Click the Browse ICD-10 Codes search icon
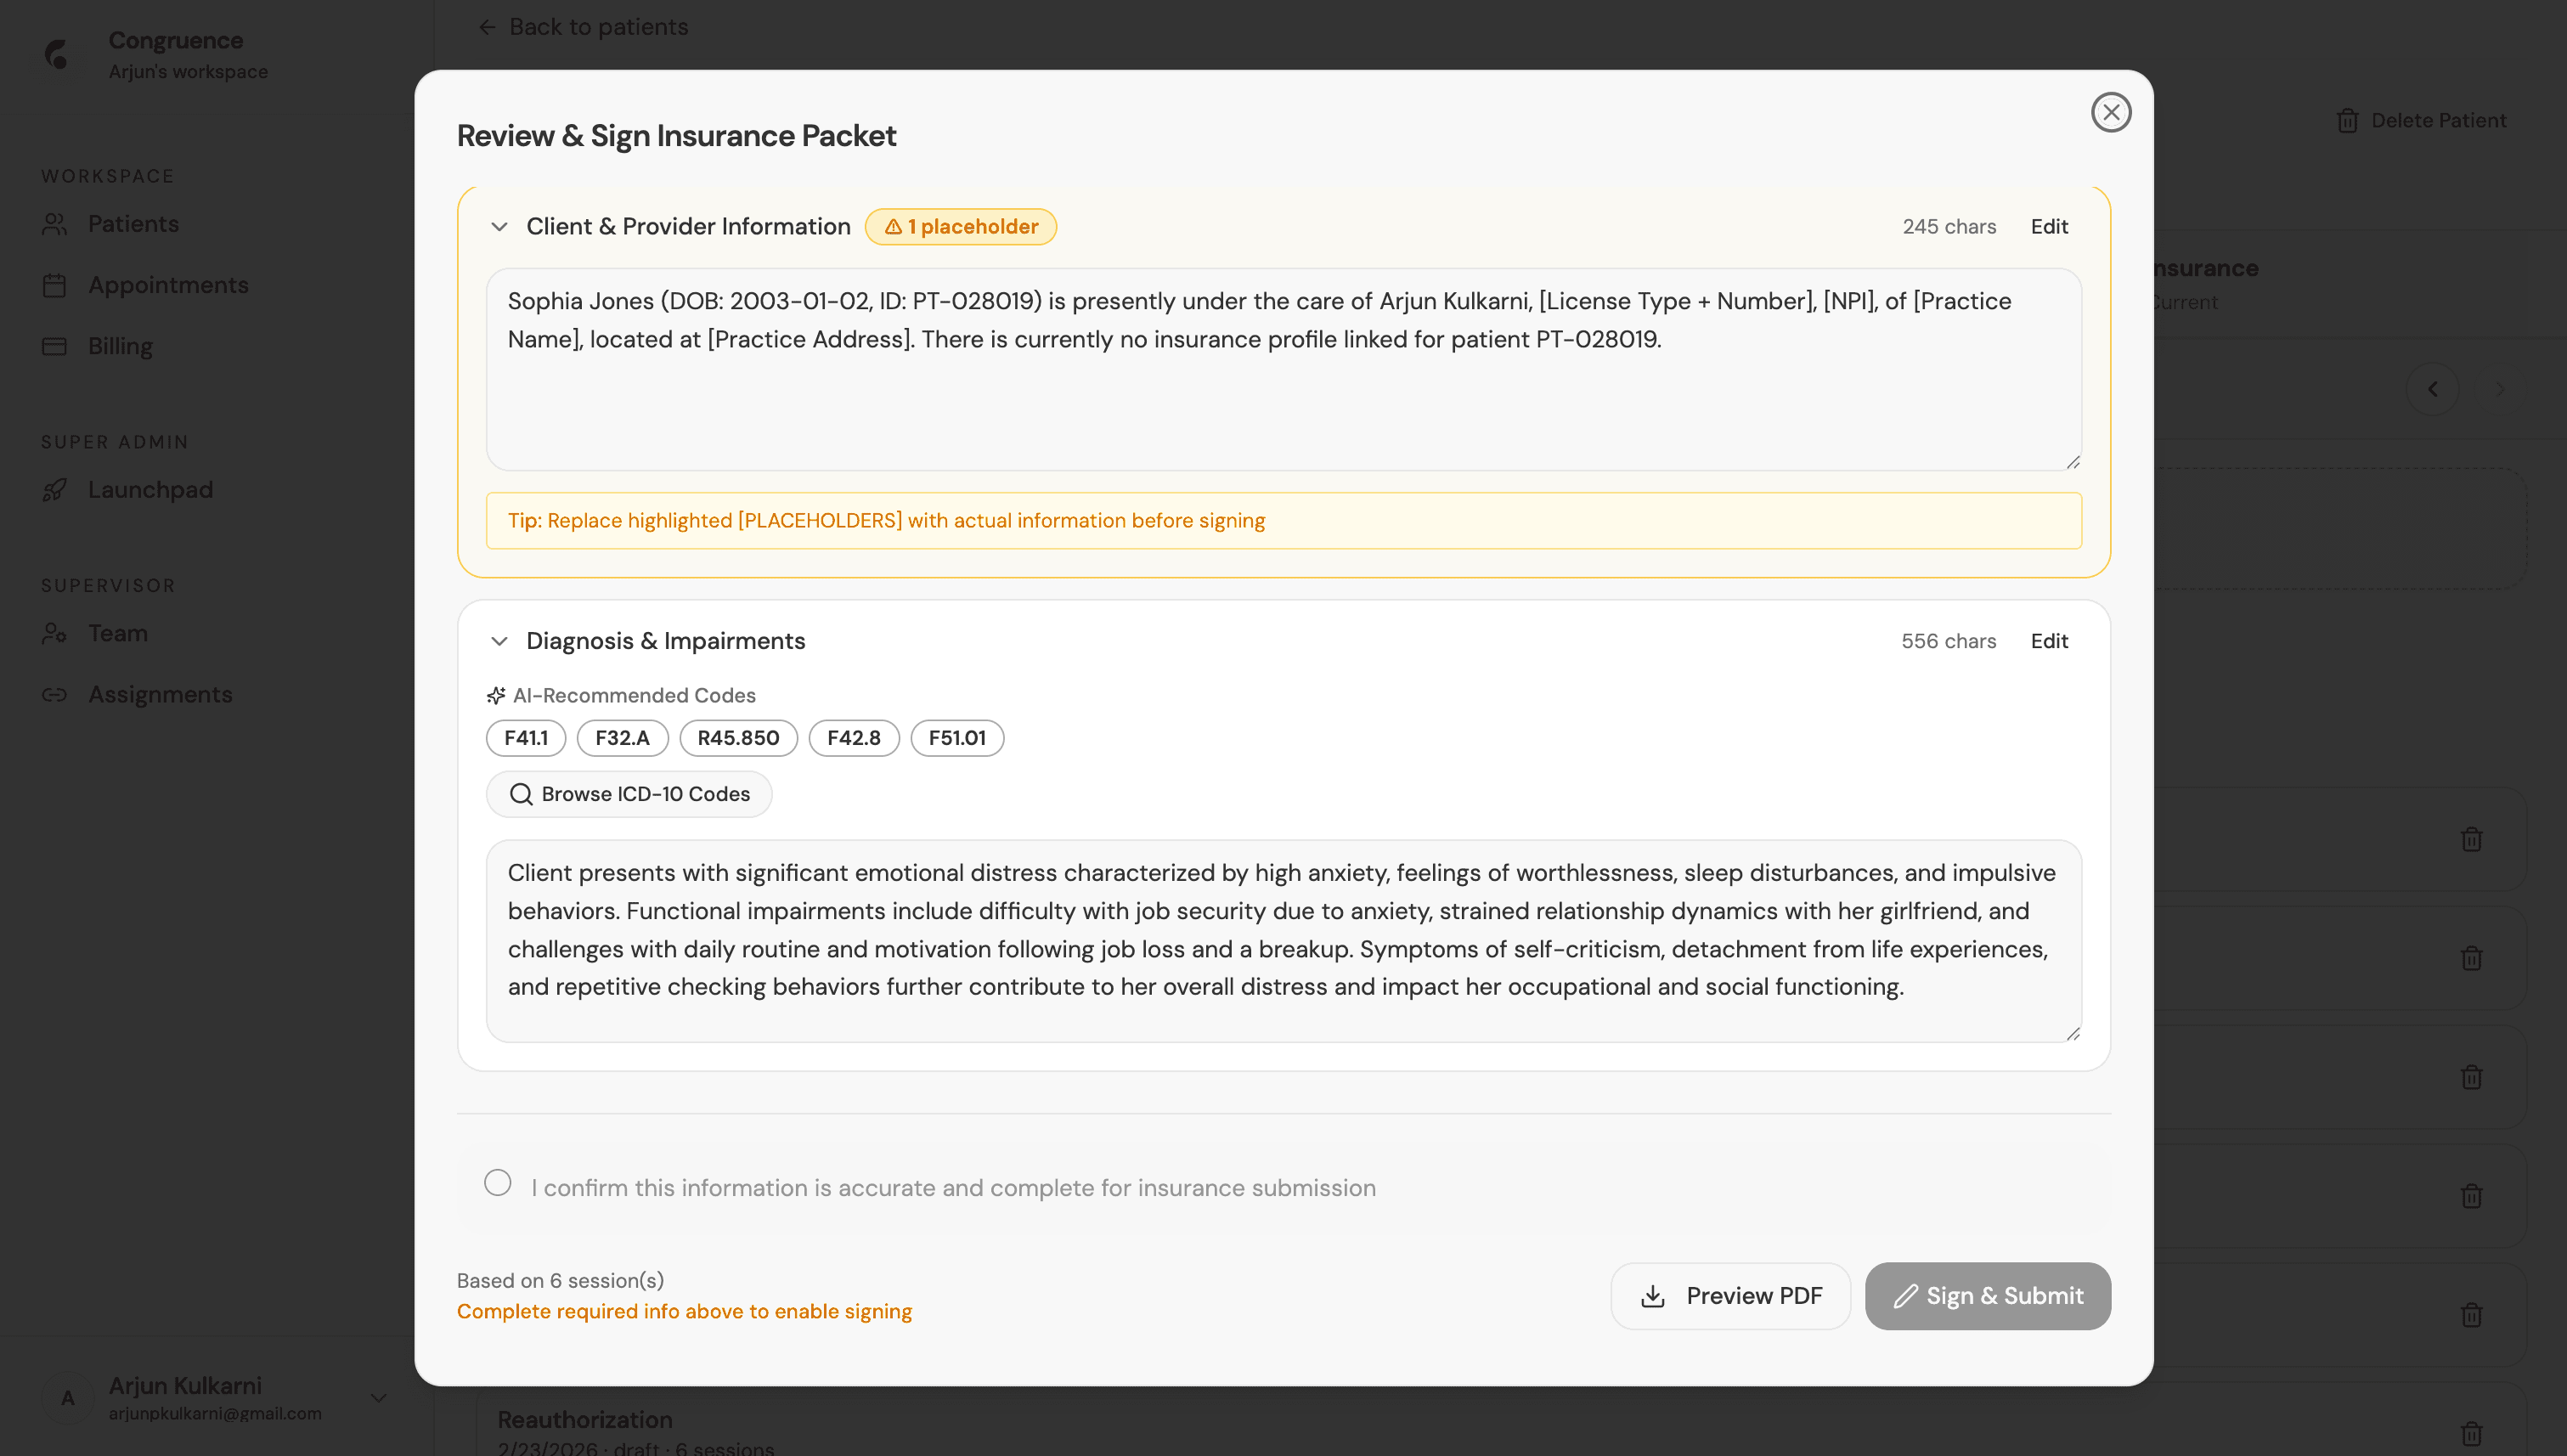2567x1456 pixels. 520,794
